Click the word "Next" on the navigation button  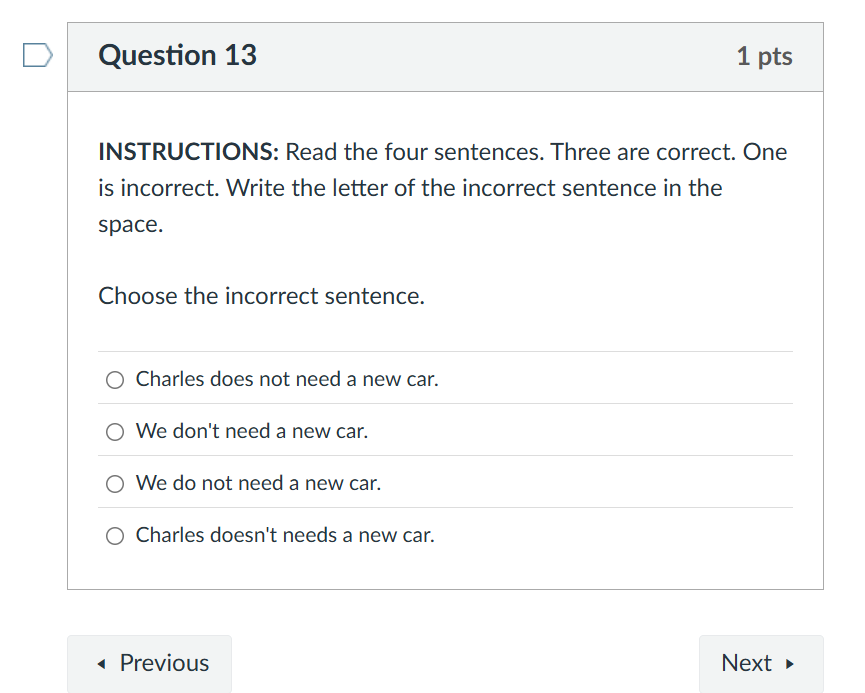[746, 663]
